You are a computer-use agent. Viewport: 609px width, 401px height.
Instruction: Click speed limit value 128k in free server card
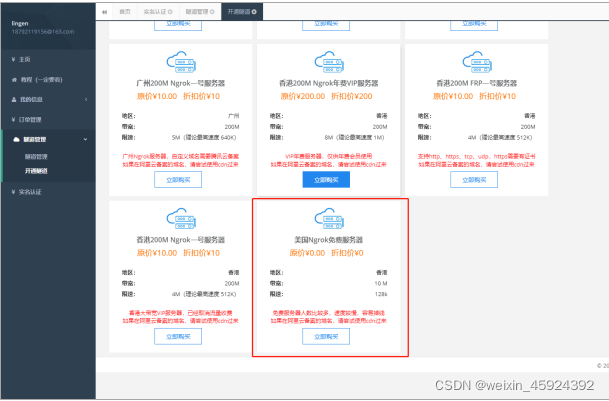pos(381,294)
